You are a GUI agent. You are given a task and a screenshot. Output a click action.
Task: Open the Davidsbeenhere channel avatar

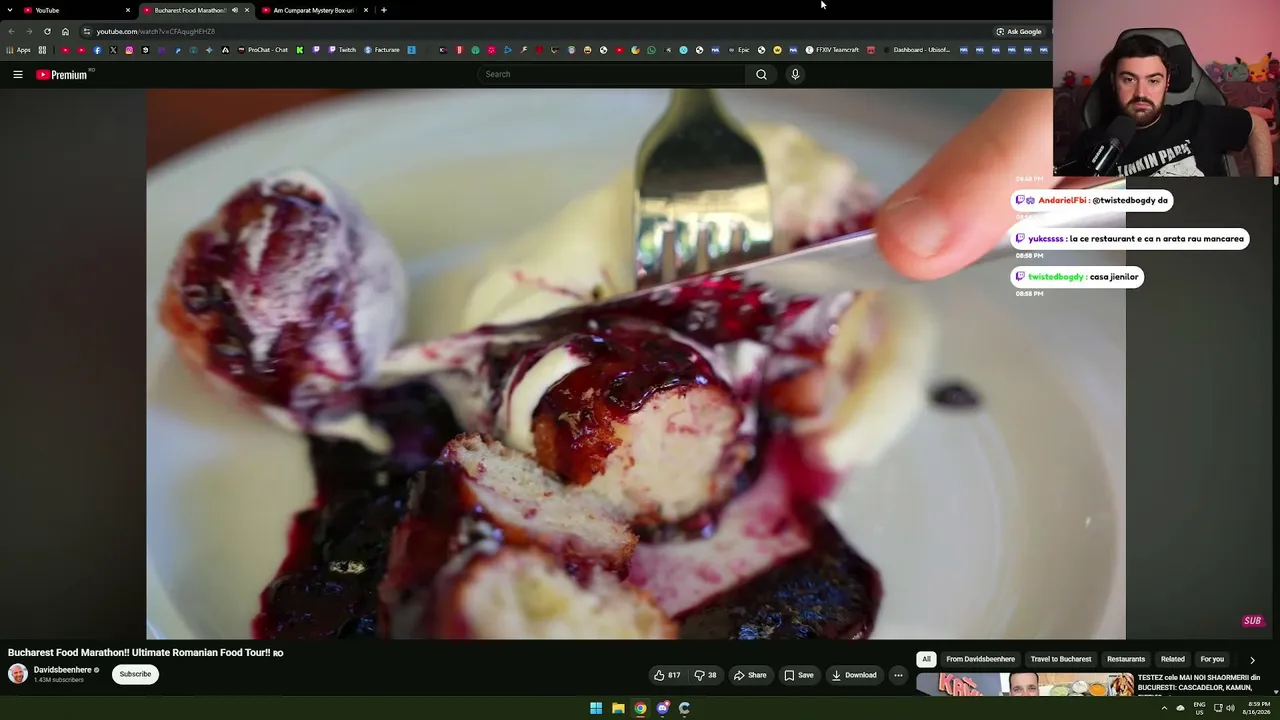click(18, 674)
